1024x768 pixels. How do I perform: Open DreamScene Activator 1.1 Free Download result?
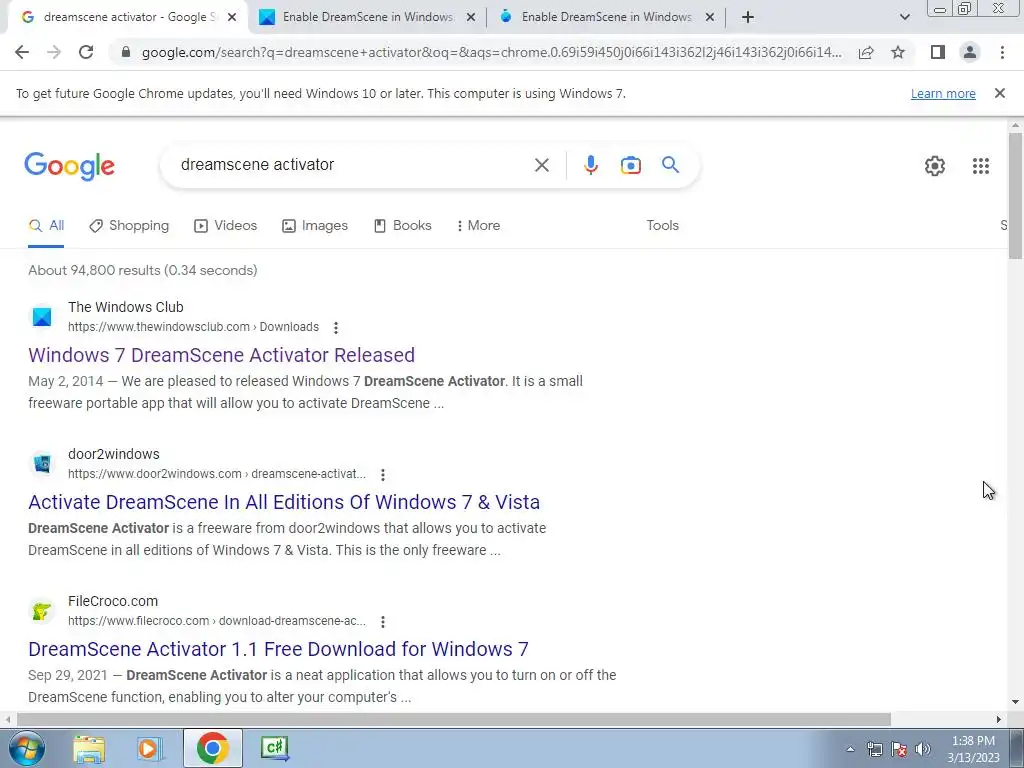pos(278,648)
